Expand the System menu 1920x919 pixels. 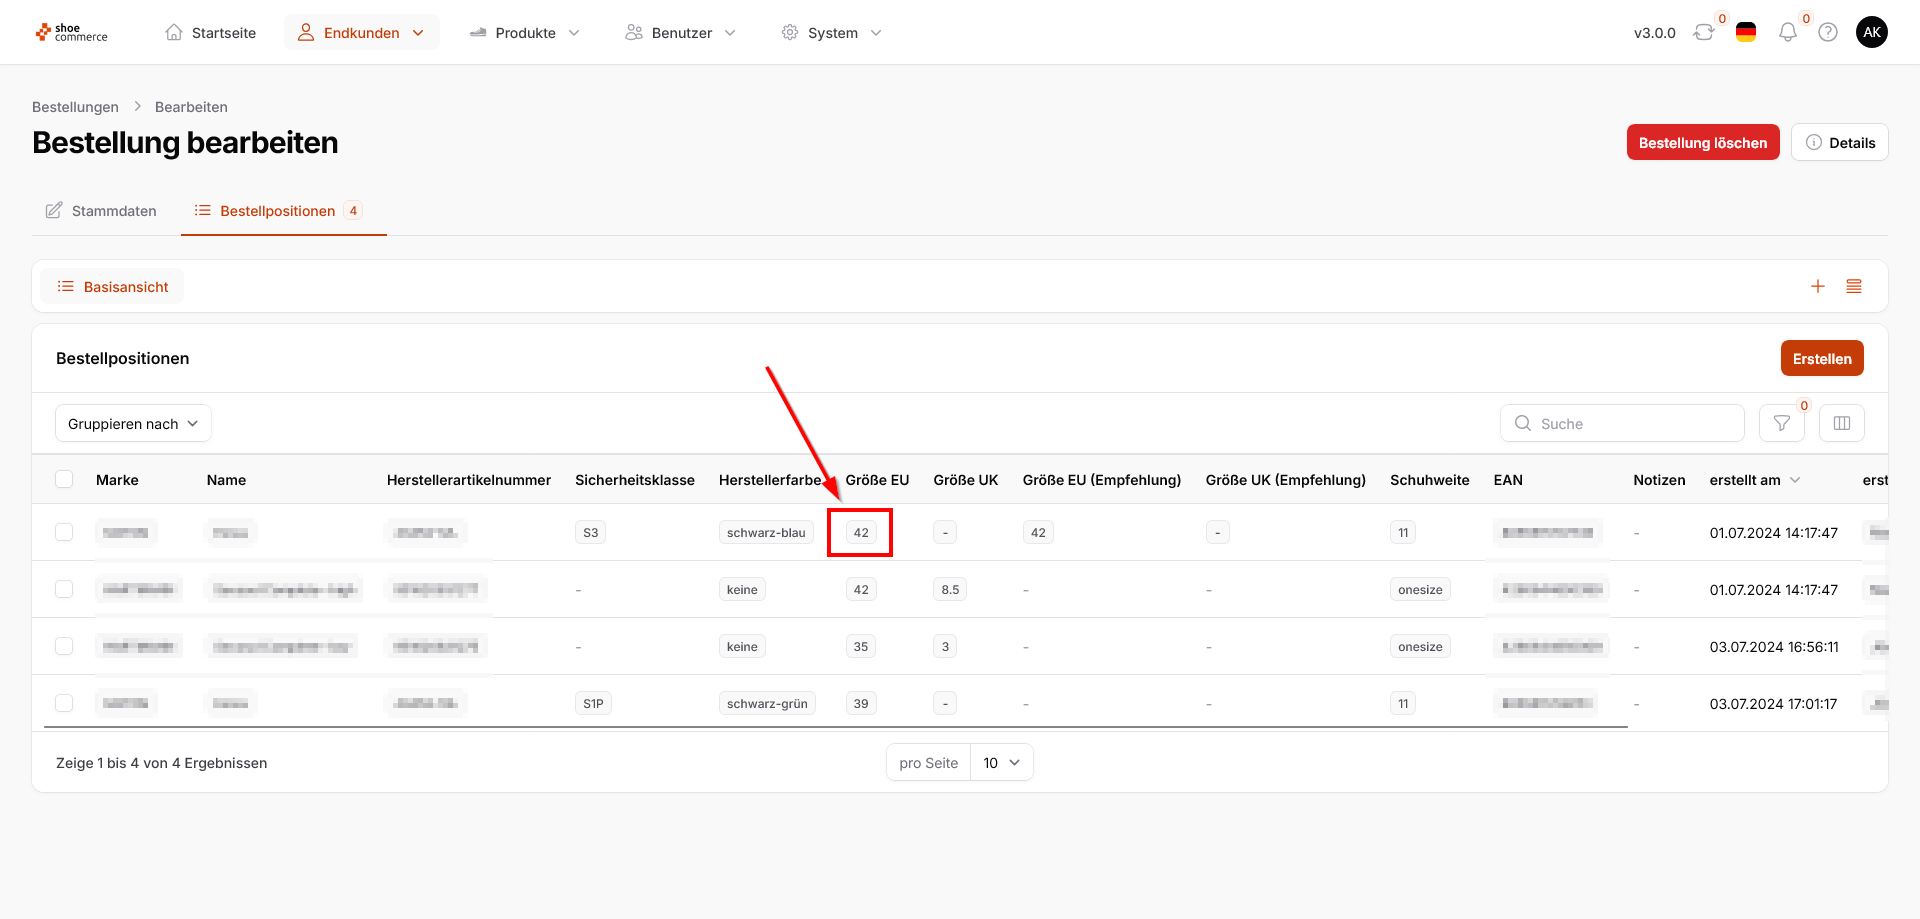click(832, 33)
